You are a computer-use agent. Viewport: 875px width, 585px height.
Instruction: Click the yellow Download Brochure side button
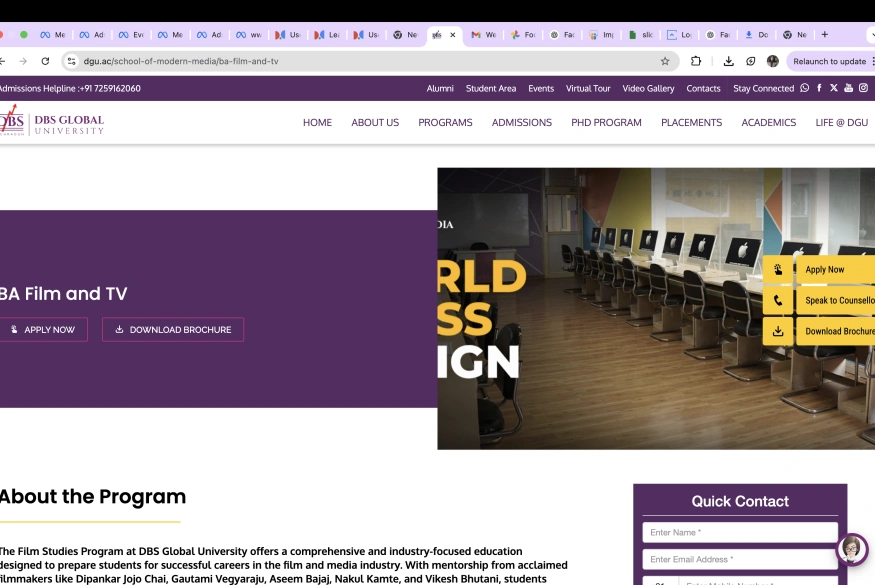pyautogui.click(x=835, y=331)
